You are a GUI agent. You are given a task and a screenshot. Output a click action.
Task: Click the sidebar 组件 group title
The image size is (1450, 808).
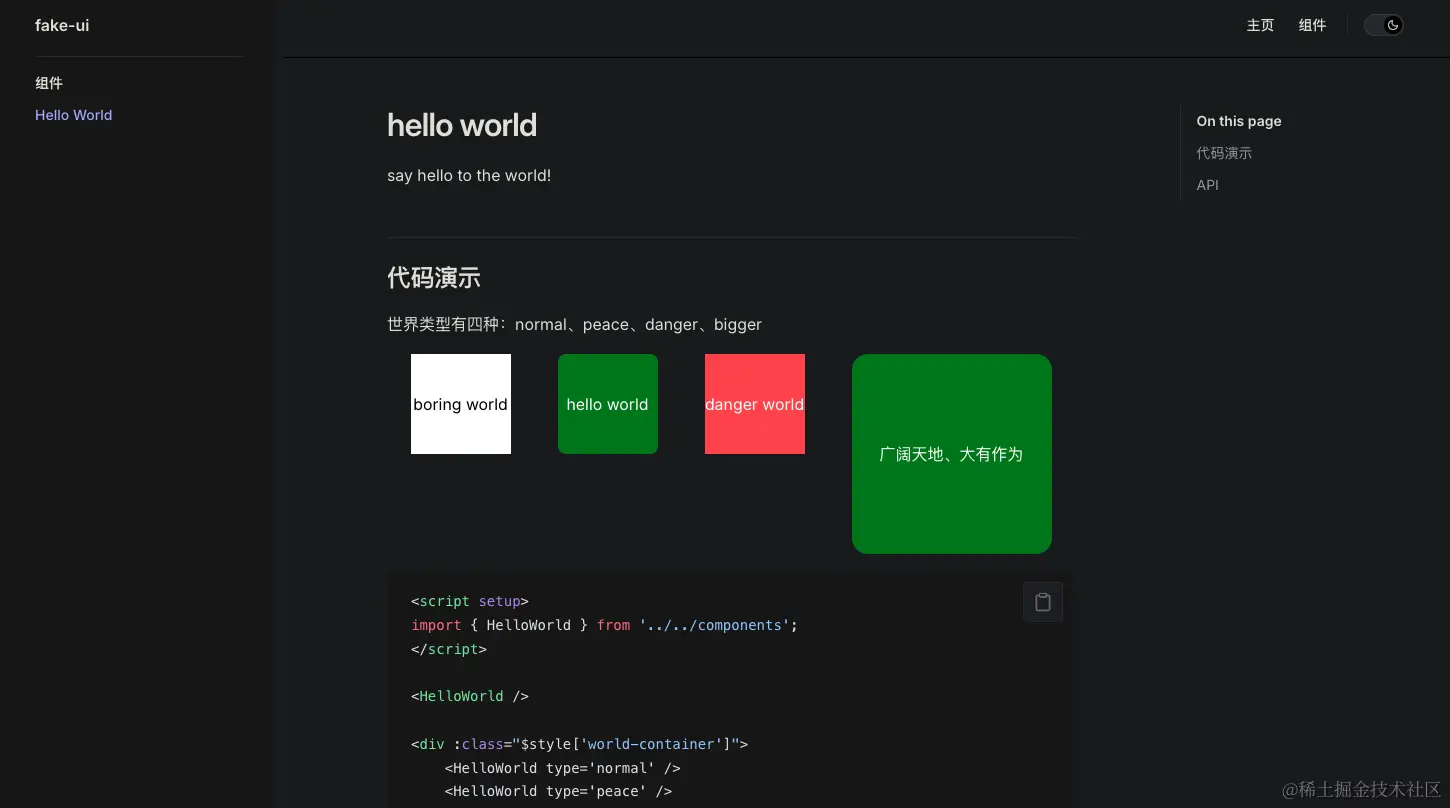click(x=49, y=83)
